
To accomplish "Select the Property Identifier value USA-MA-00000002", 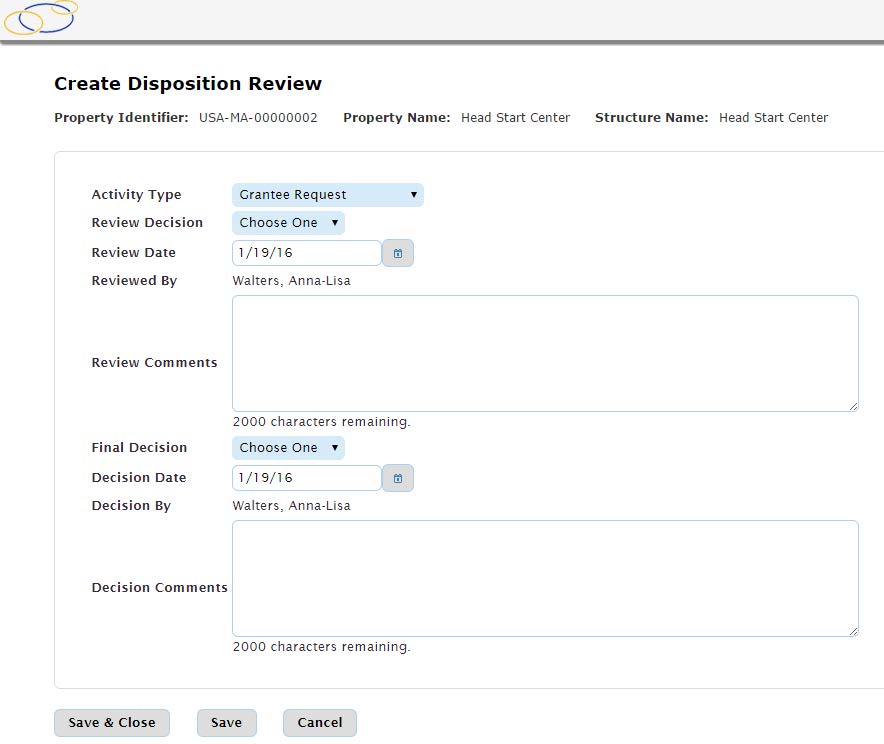I will 258,118.
